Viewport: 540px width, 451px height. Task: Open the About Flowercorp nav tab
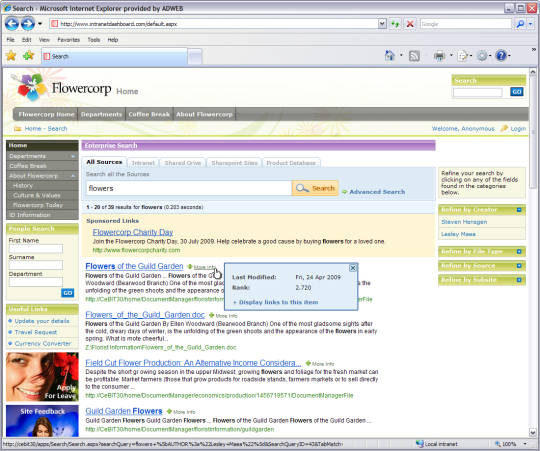pyautogui.click(x=205, y=114)
